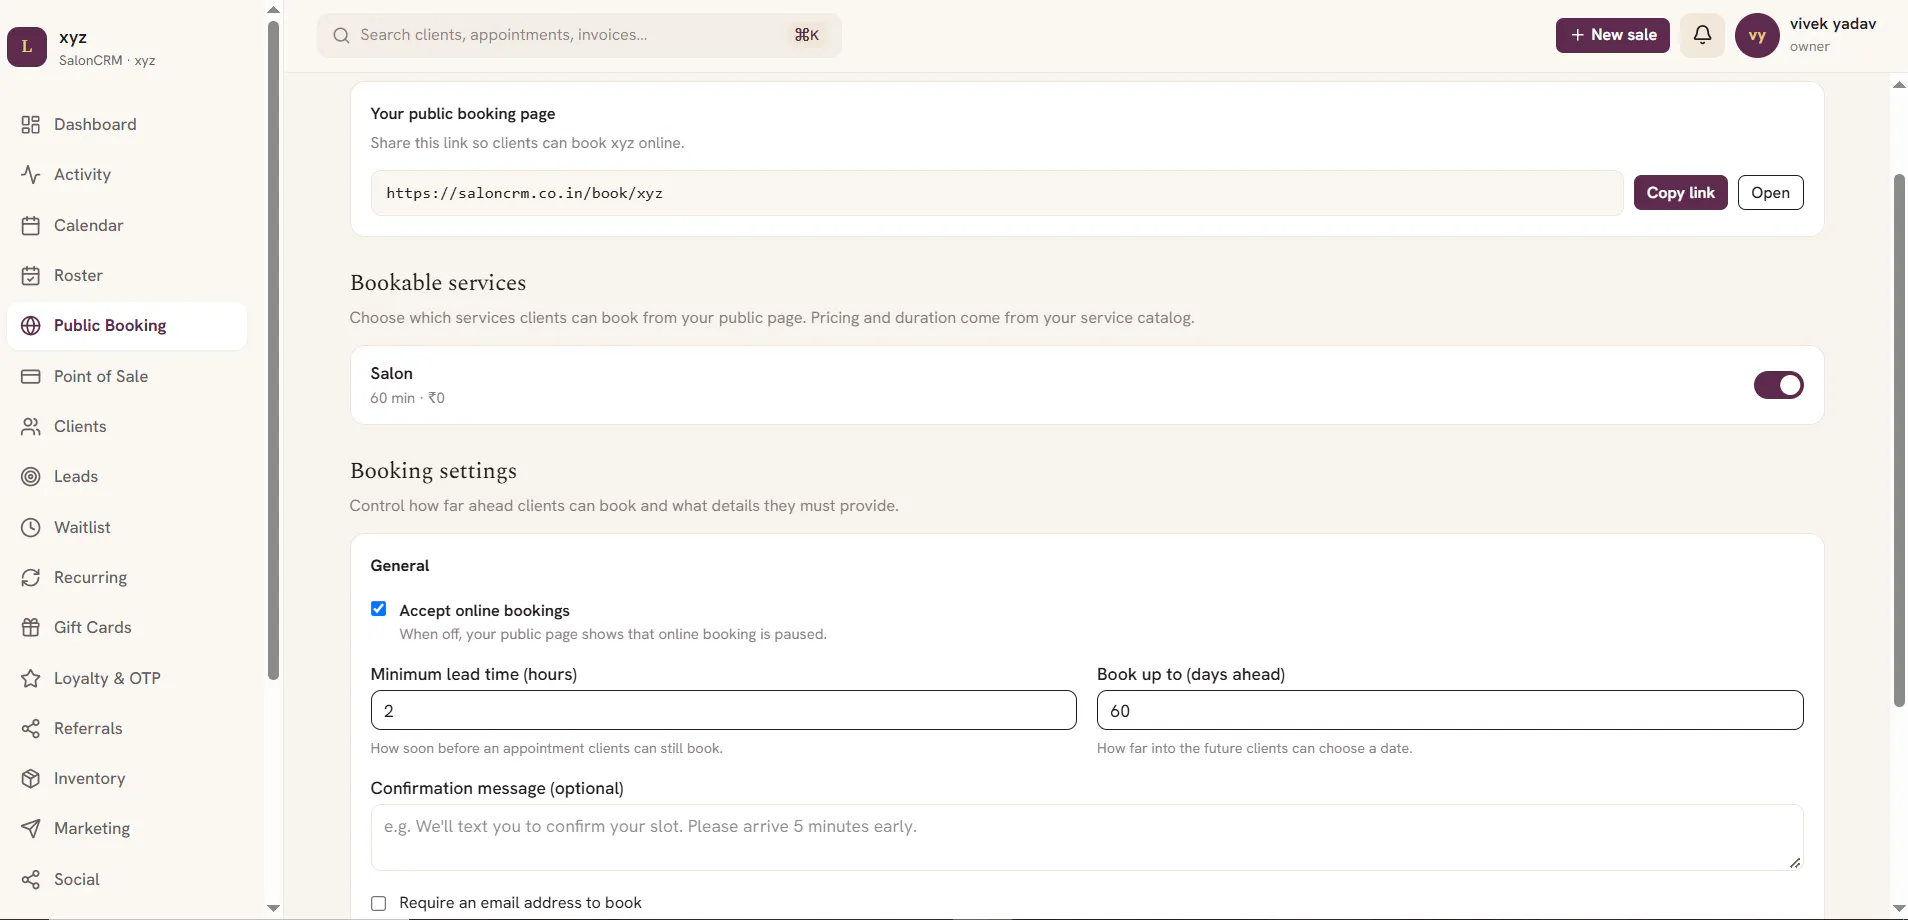Open the Waitlist section

click(127, 527)
